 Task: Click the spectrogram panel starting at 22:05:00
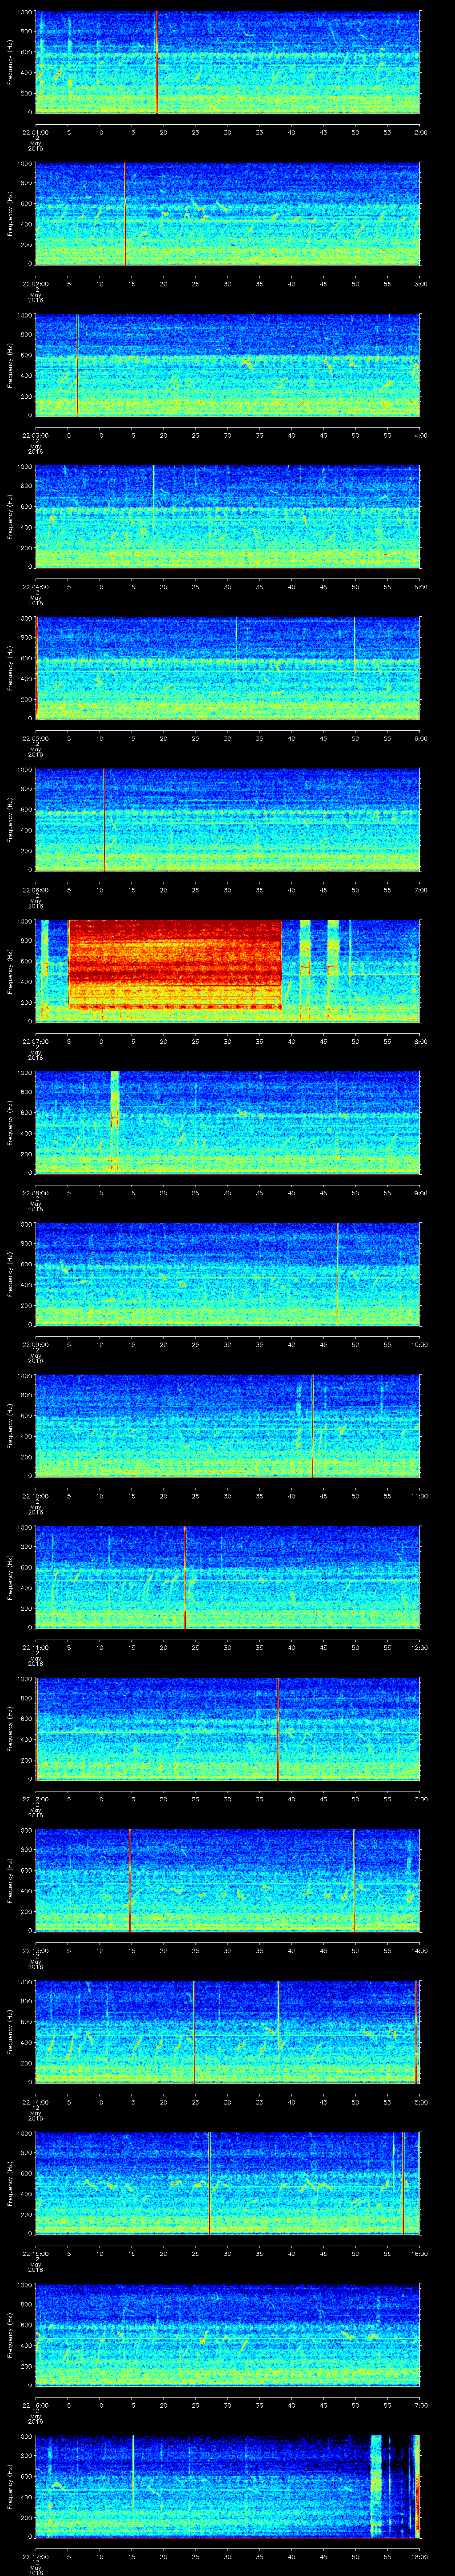coord(228,668)
